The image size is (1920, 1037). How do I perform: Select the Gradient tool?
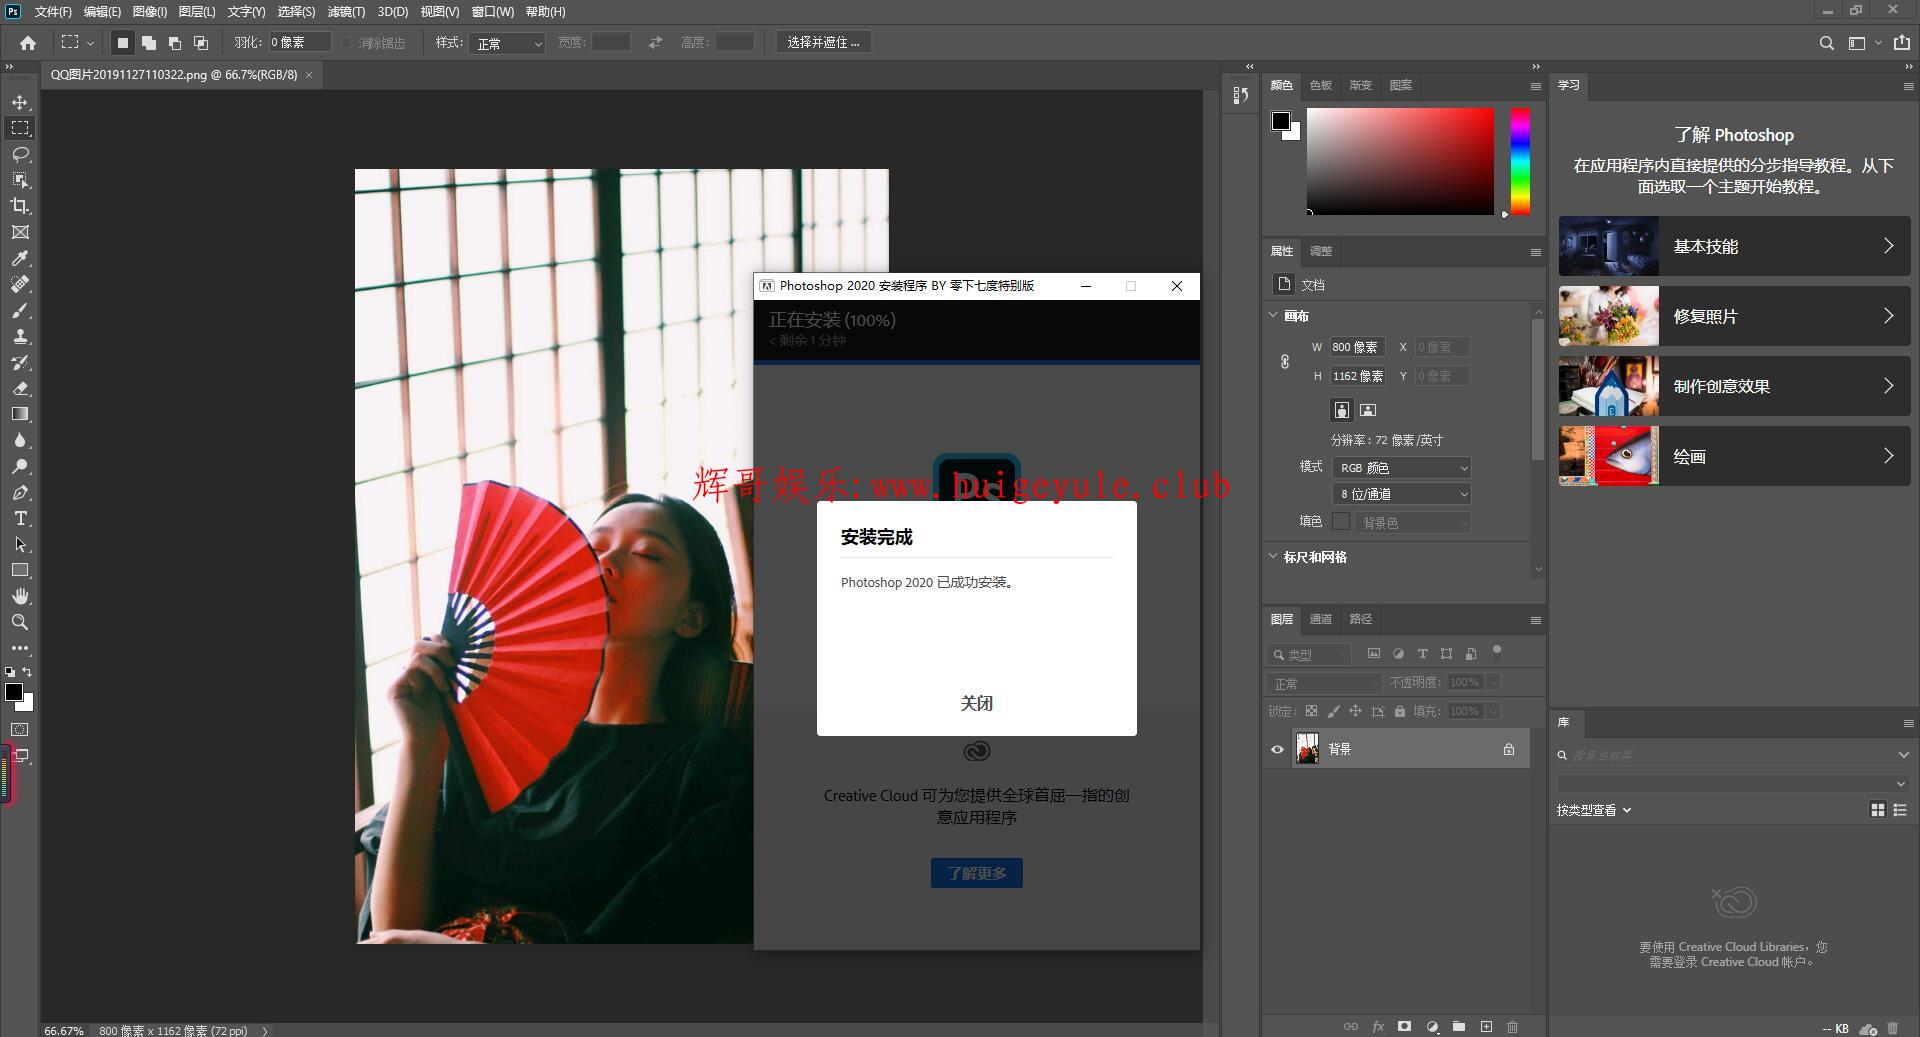[x=20, y=414]
